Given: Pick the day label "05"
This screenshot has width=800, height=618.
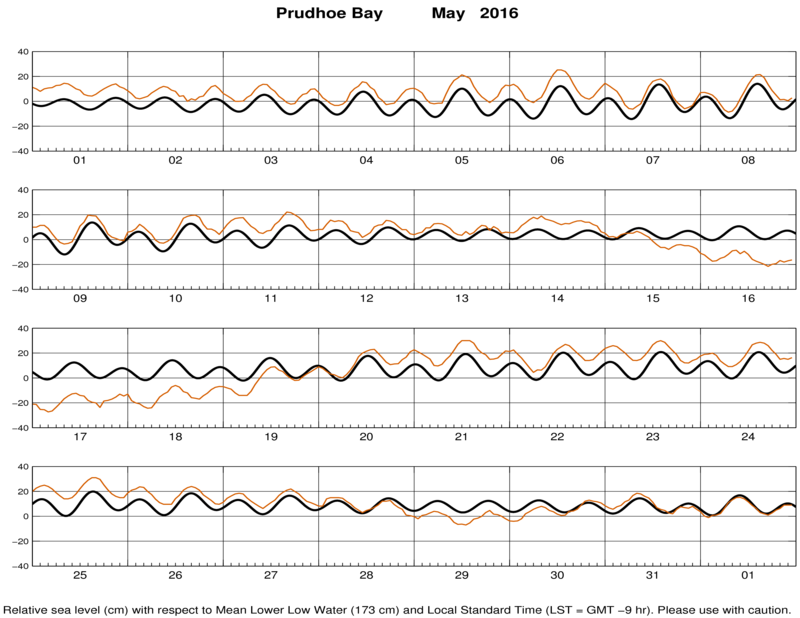Looking at the screenshot, I should pos(462,160).
